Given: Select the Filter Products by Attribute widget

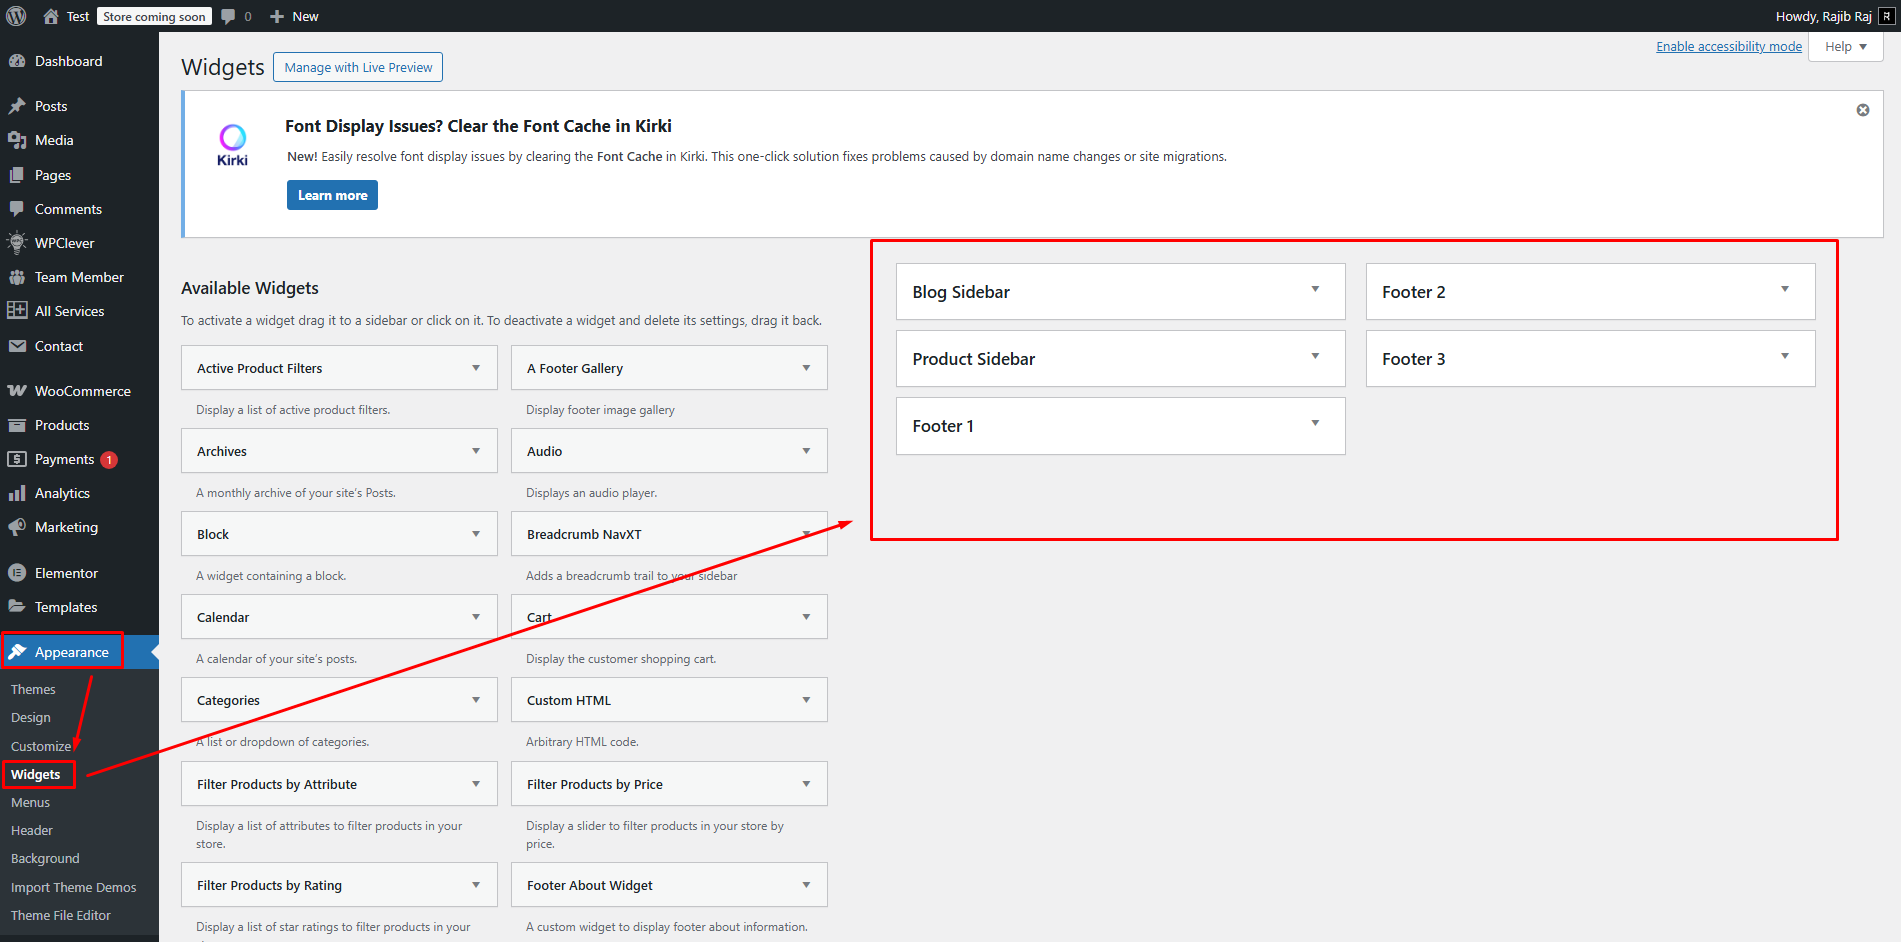Looking at the screenshot, I should click(x=339, y=784).
